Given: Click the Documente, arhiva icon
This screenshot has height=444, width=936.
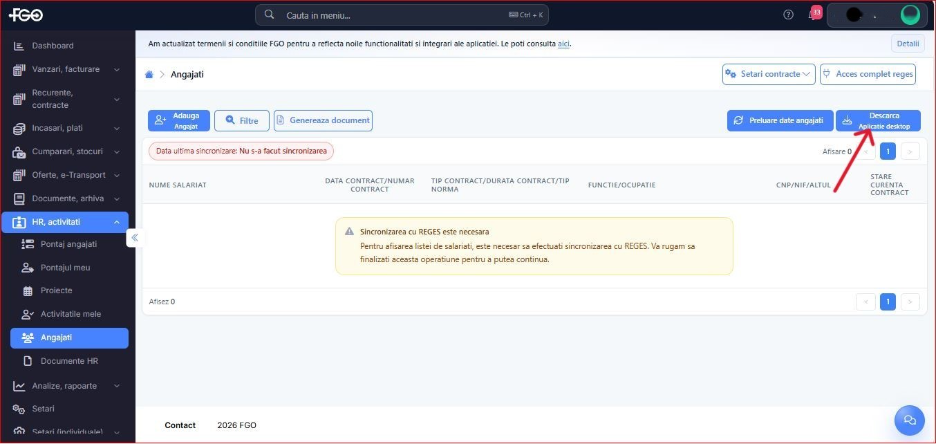Looking at the screenshot, I should pyautogui.click(x=19, y=199).
